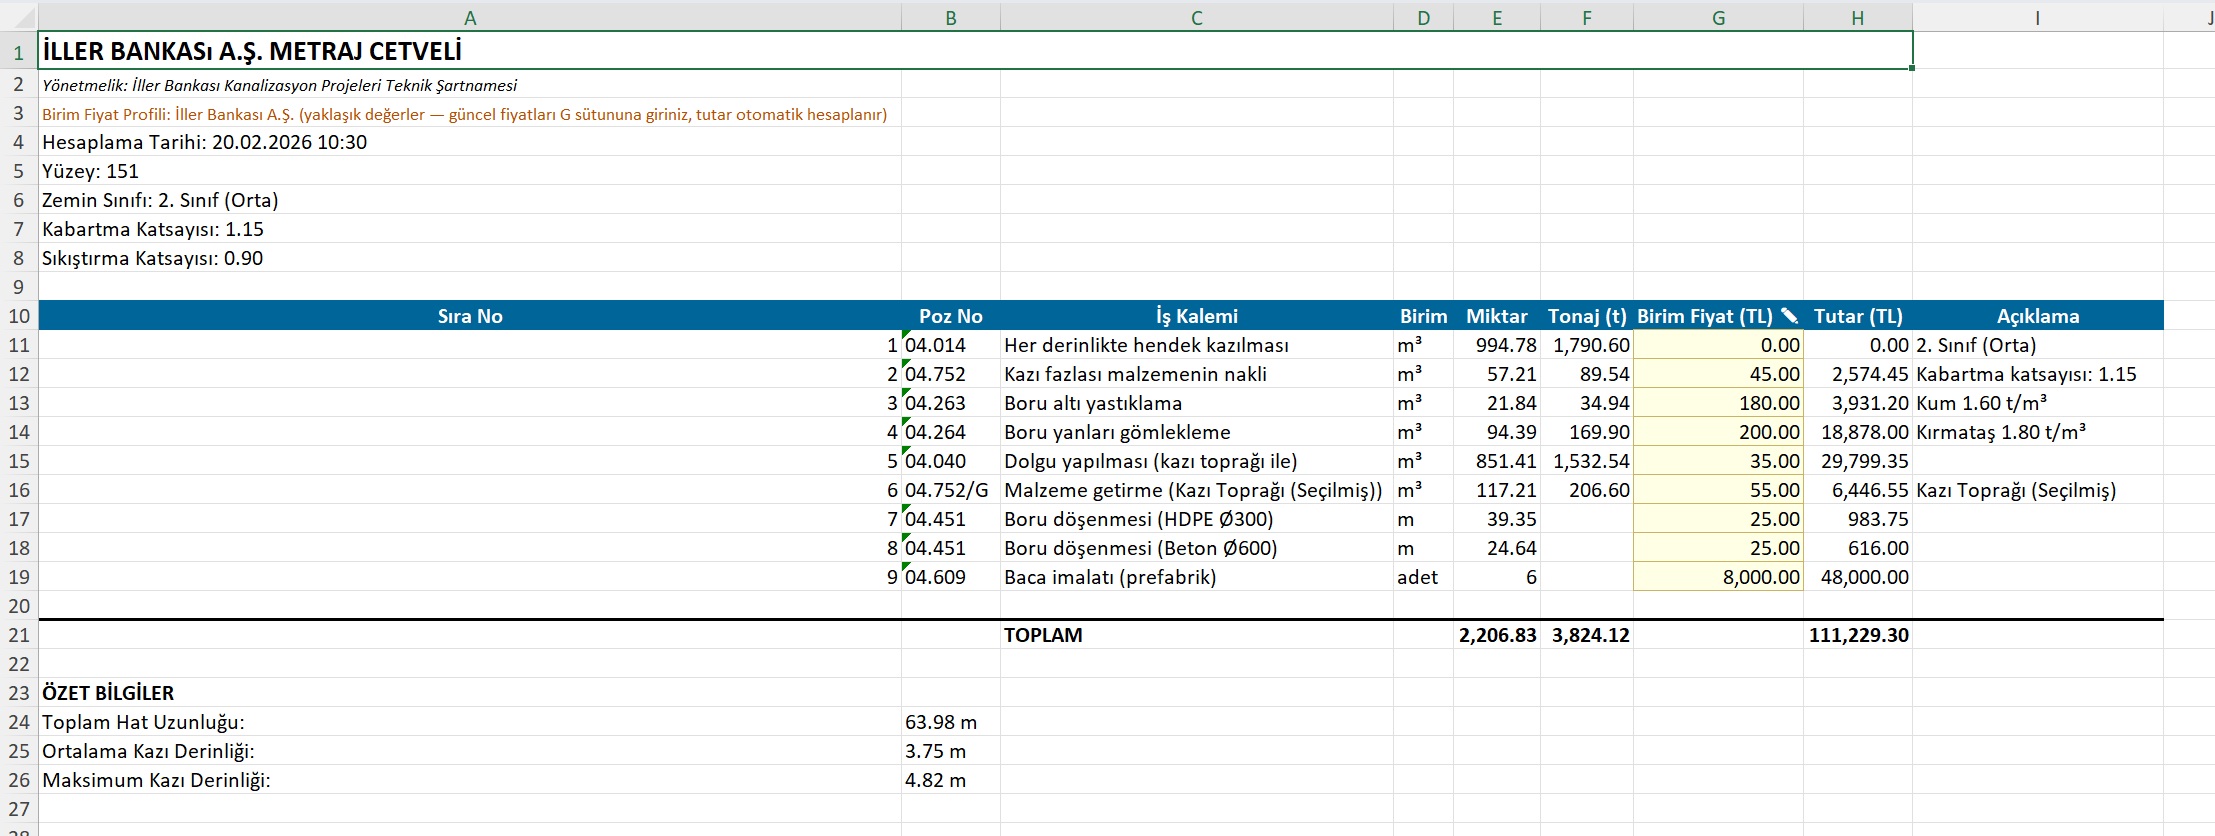
Task: Select total quantity 2,206.83
Action: (1496, 635)
